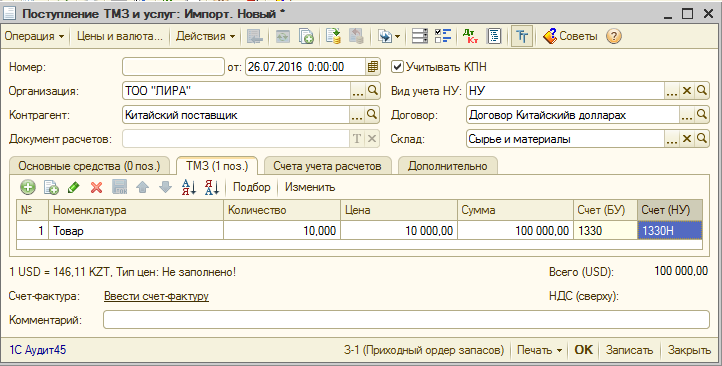Image resolution: width=722 pixels, height=366 pixels.
Task: Clear the Документ расчетов field
Action: click(372, 139)
